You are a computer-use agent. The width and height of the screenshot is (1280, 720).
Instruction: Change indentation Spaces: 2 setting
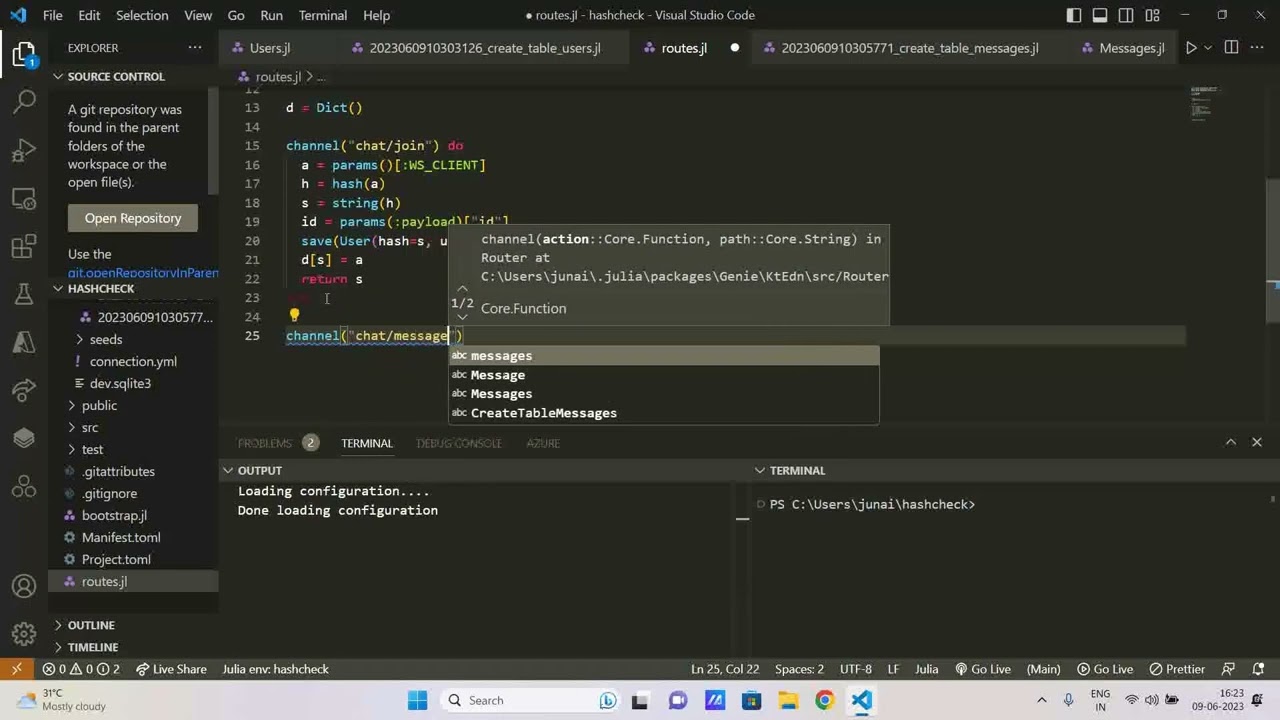click(x=799, y=669)
